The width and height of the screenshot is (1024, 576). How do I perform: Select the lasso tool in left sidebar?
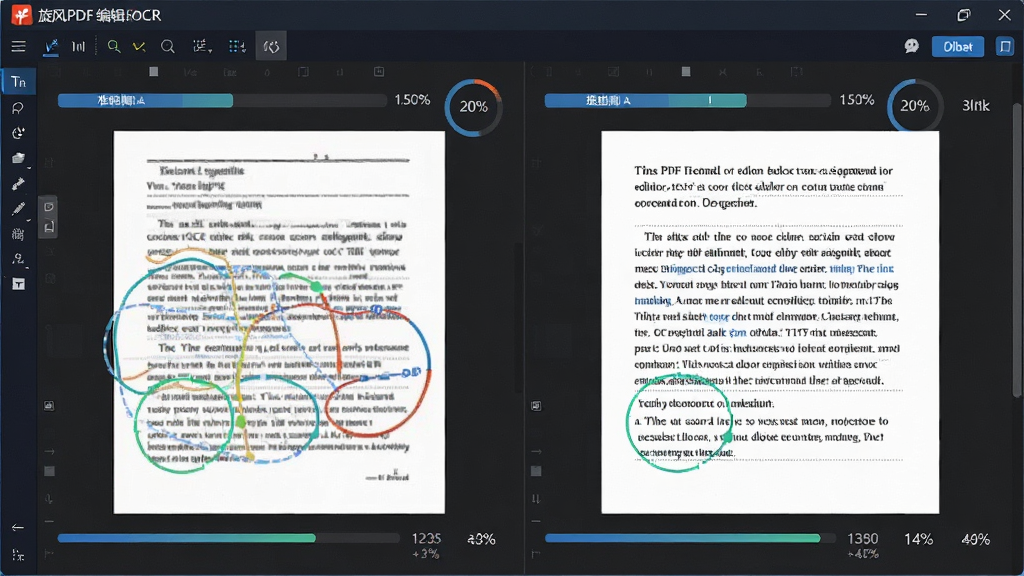18,108
